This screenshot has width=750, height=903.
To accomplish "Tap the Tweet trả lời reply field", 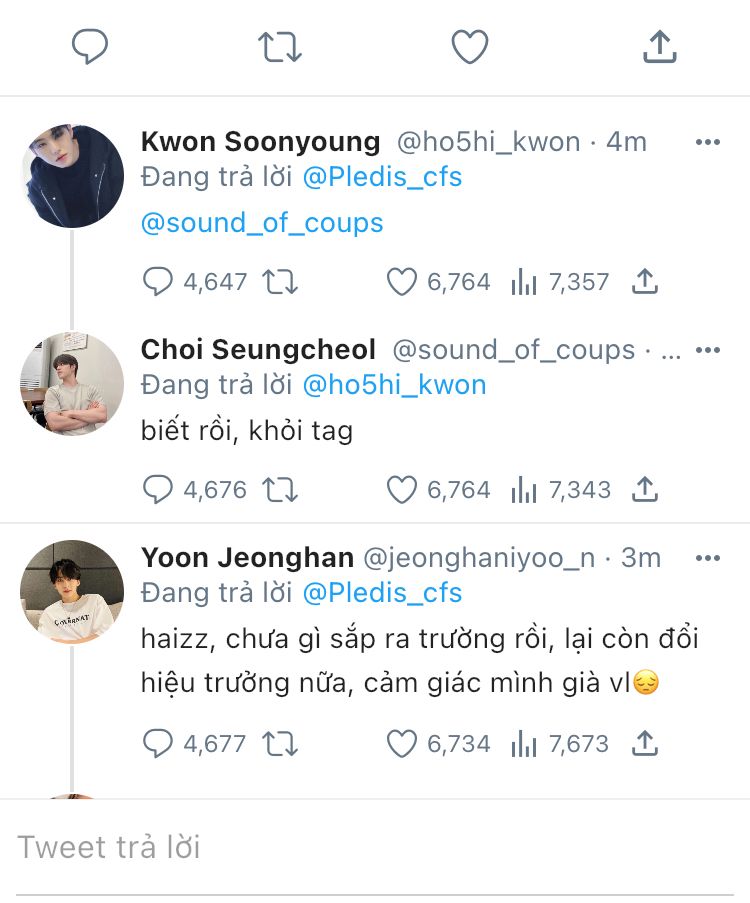I will tap(375, 848).
